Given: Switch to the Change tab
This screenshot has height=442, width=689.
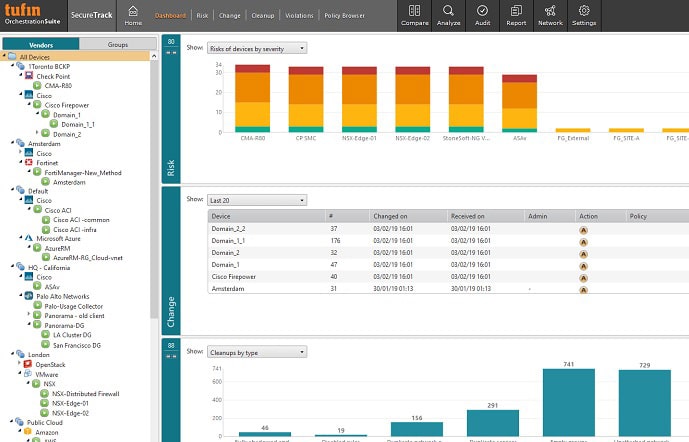Looking at the screenshot, I should click(229, 15).
